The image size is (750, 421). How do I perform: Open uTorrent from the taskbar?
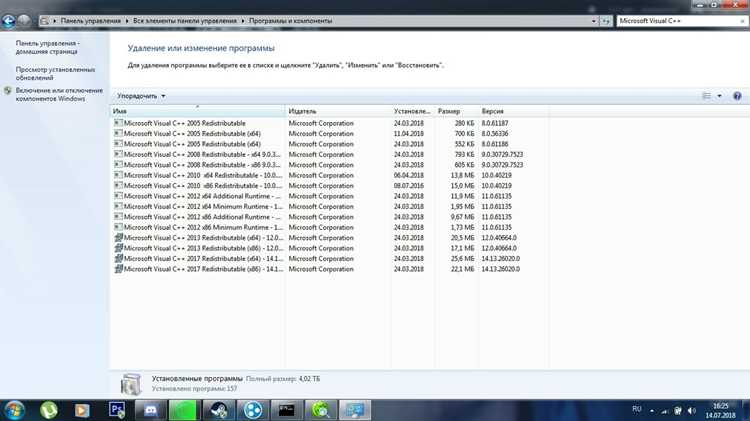[49, 410]
